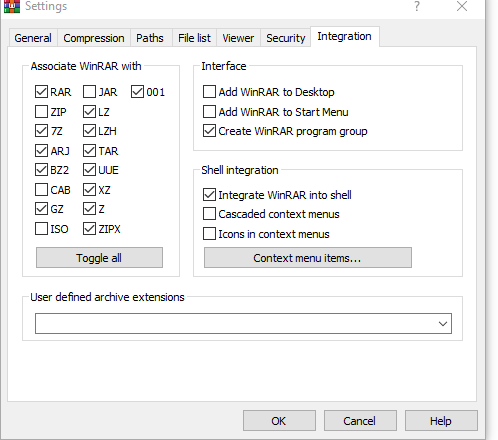Click the WinRAR icon in title bar
This screenshot has width=498, height=440.
[12, 6]
